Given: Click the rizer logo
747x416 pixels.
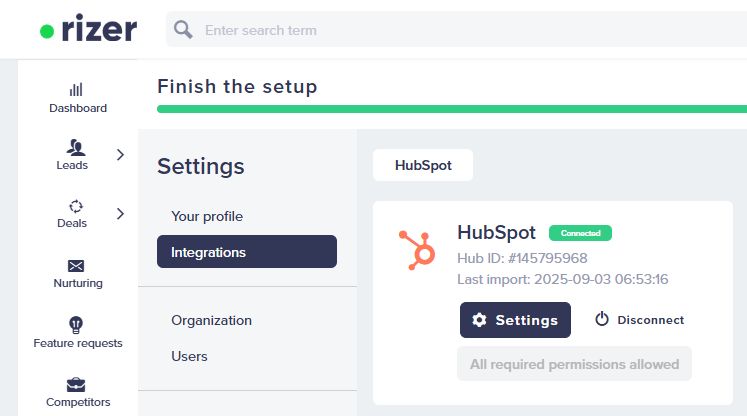Looking at the screenshot, I should coord(89,29).
